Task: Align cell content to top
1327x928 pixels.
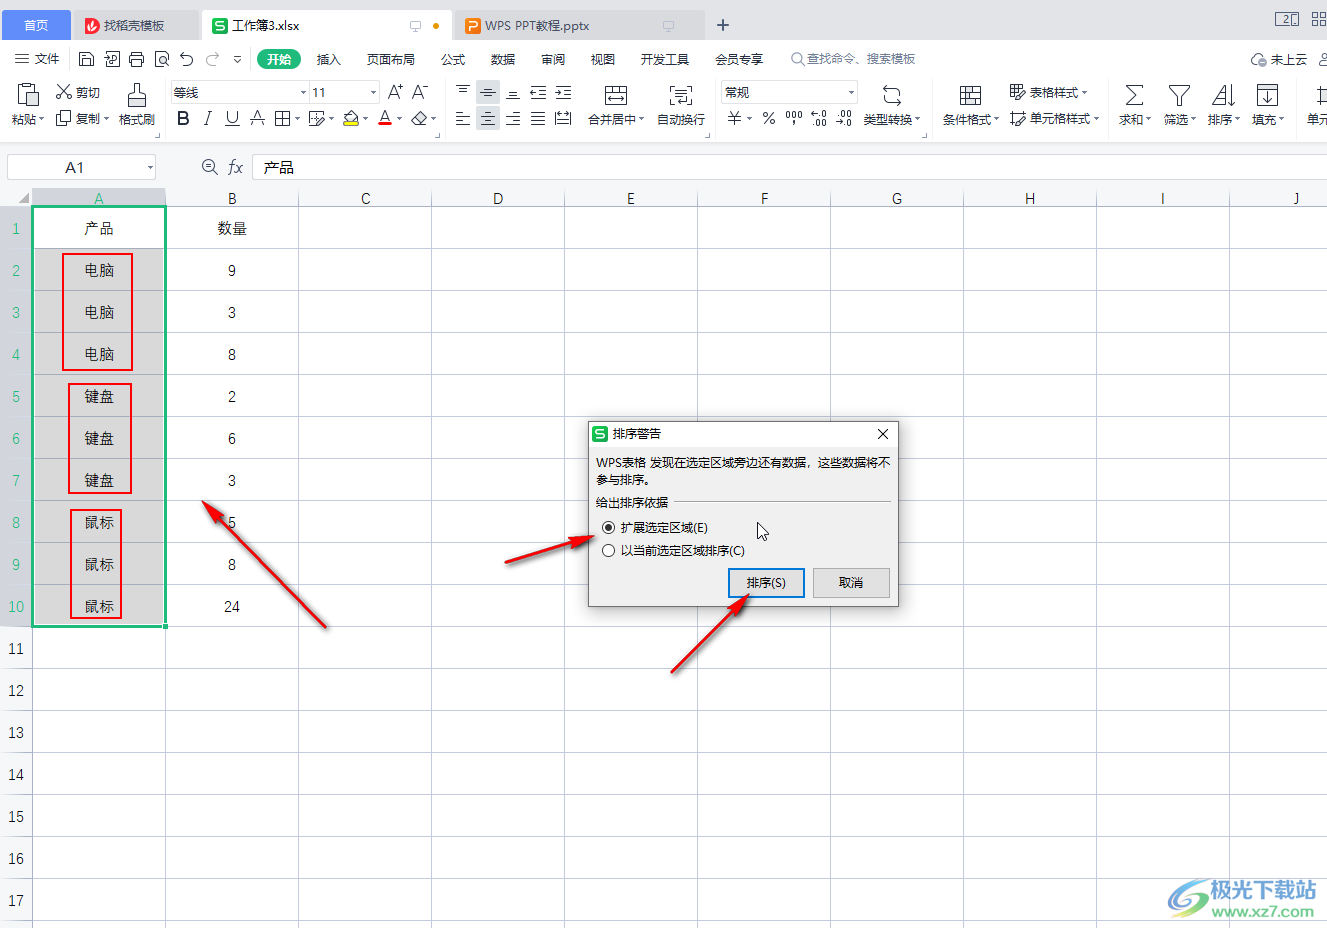Action: [463, 92]
